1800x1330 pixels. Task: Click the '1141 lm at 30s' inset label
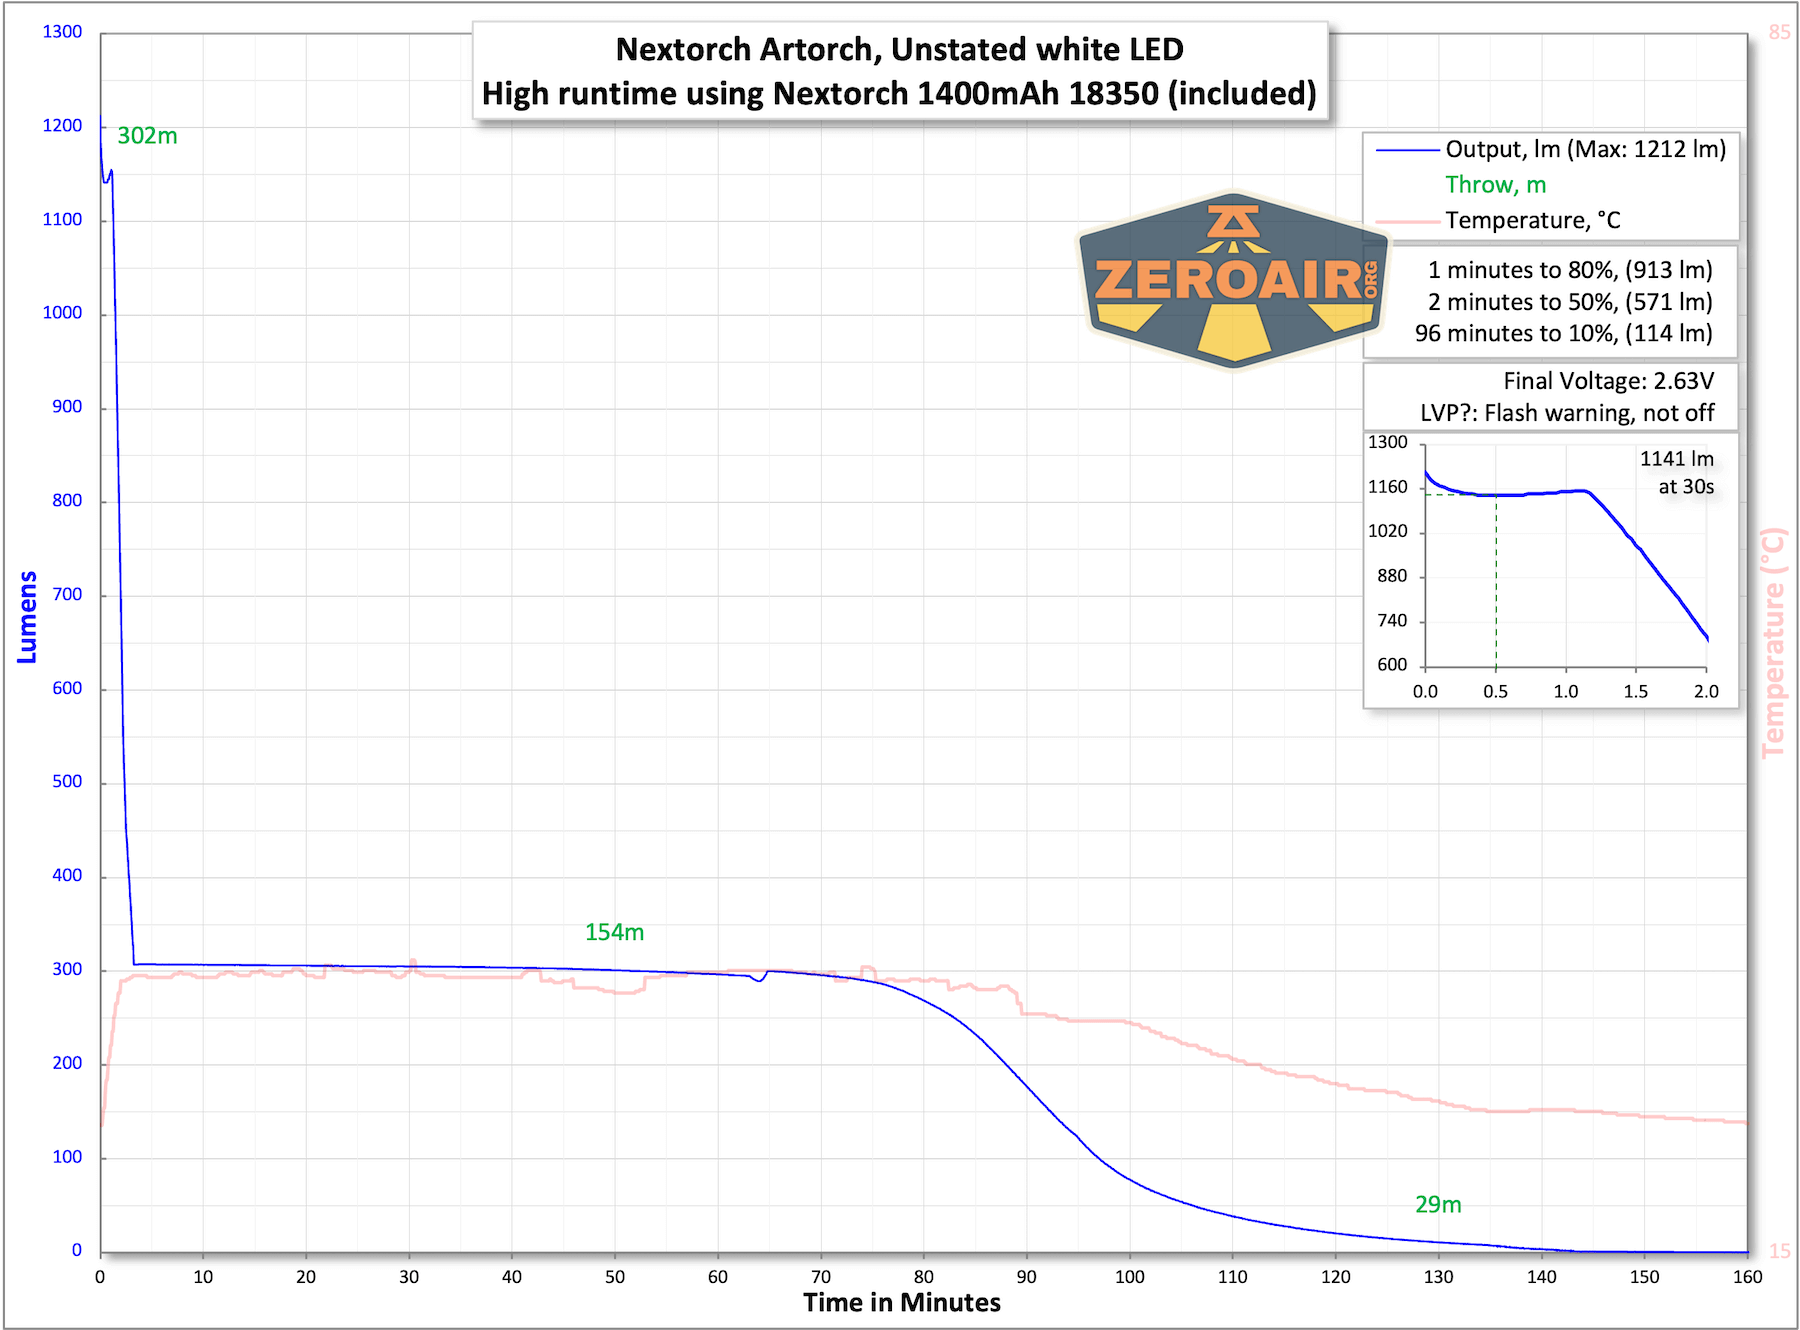click(x=1677, y=473)
